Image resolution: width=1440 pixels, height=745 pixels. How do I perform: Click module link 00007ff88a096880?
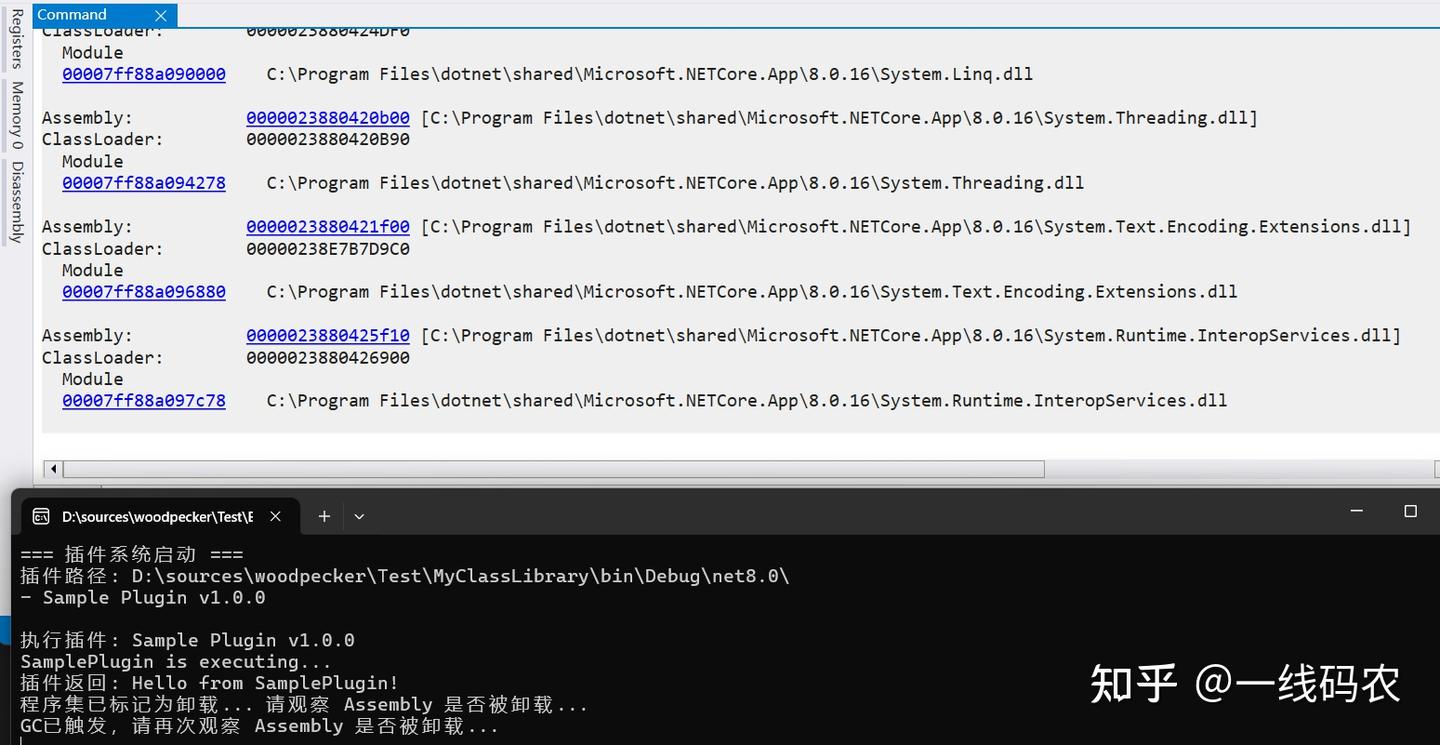[143, 291]
